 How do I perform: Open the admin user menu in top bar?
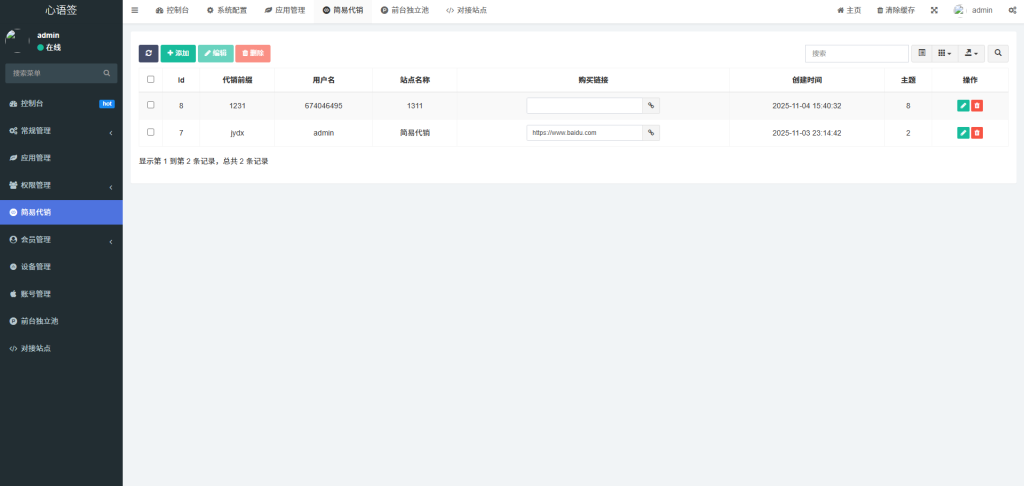click(973, 10)
